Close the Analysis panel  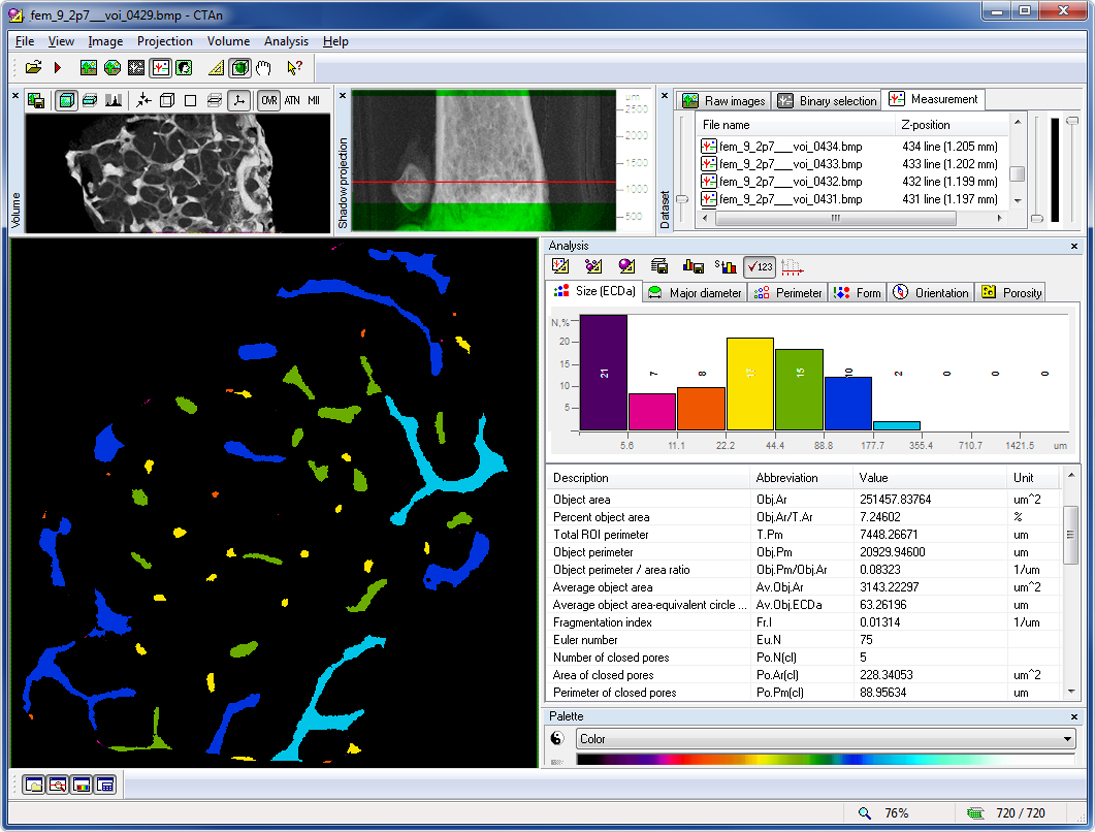pos(1074,246)
